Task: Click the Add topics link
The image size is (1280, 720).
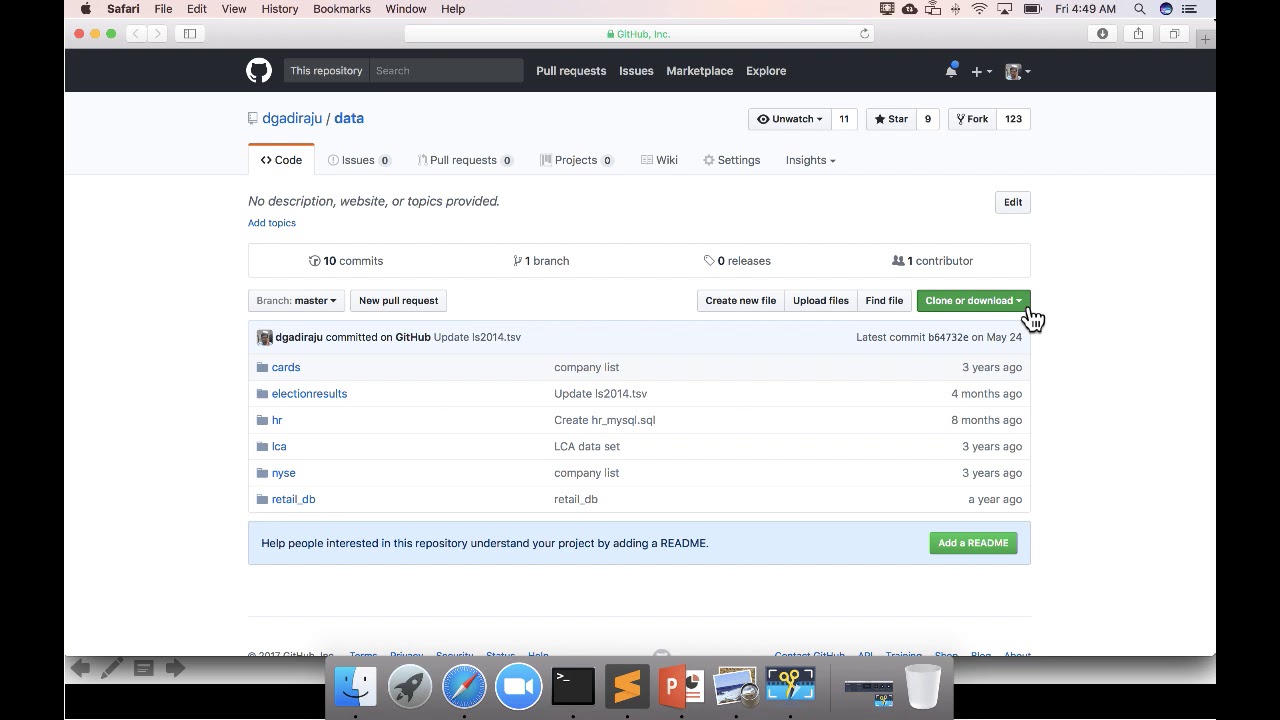Action: [272, 223]
